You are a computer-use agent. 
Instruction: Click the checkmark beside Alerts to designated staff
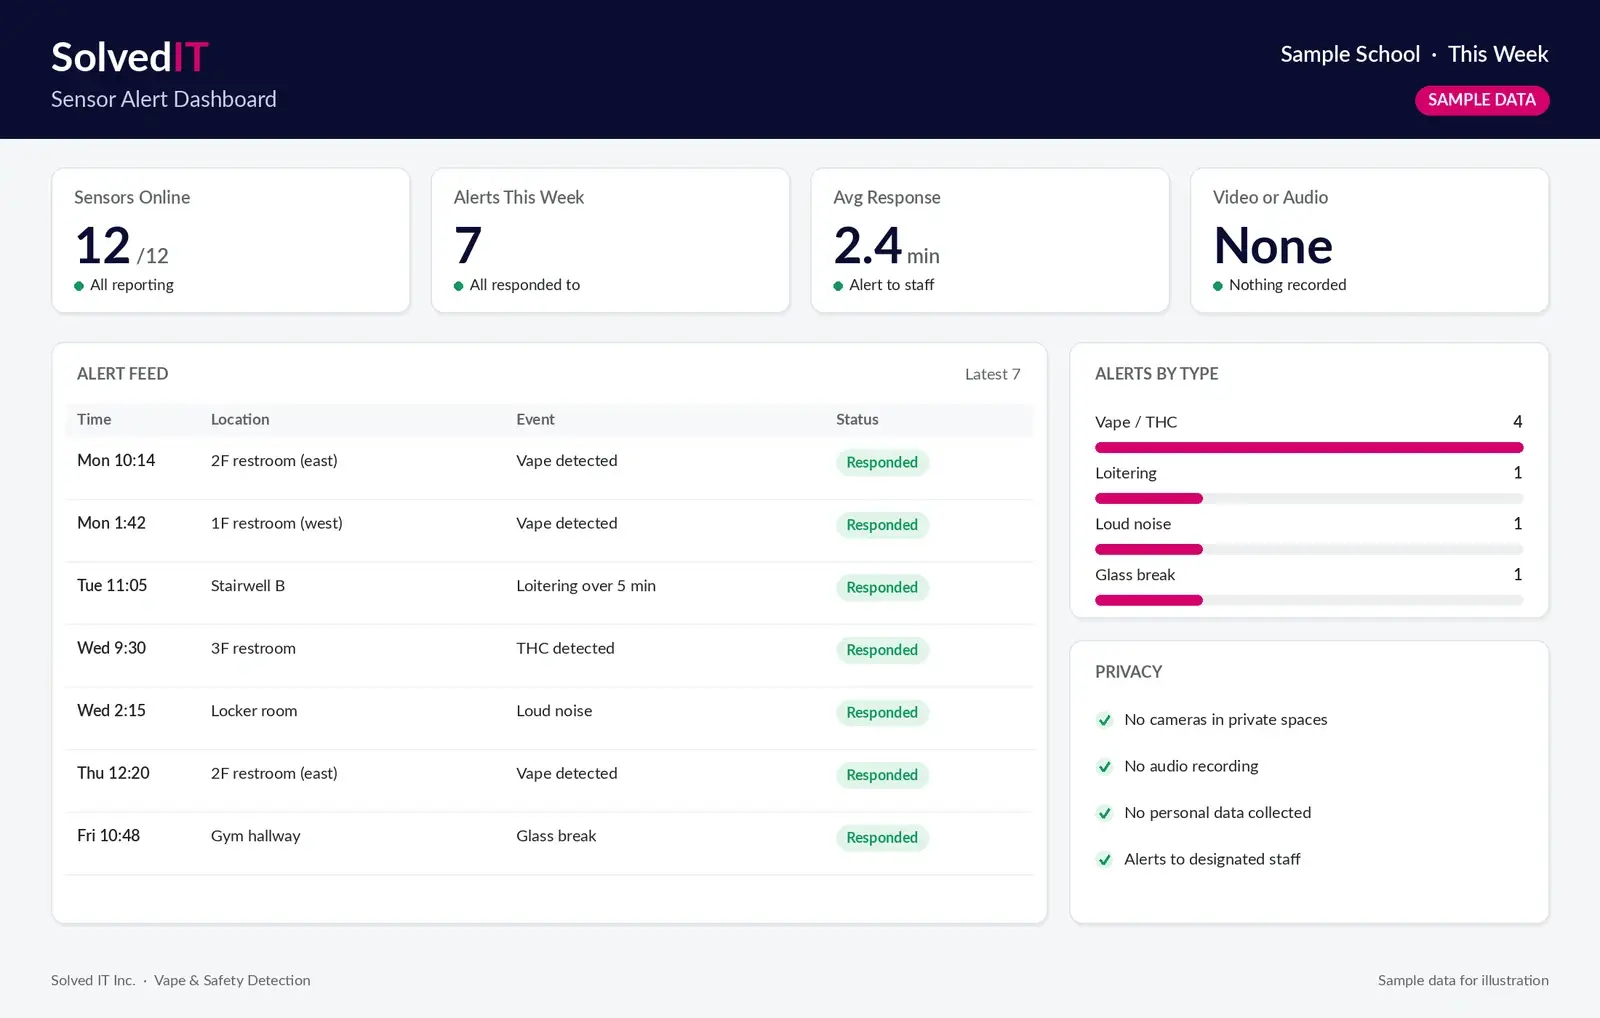click(1104, 860)
